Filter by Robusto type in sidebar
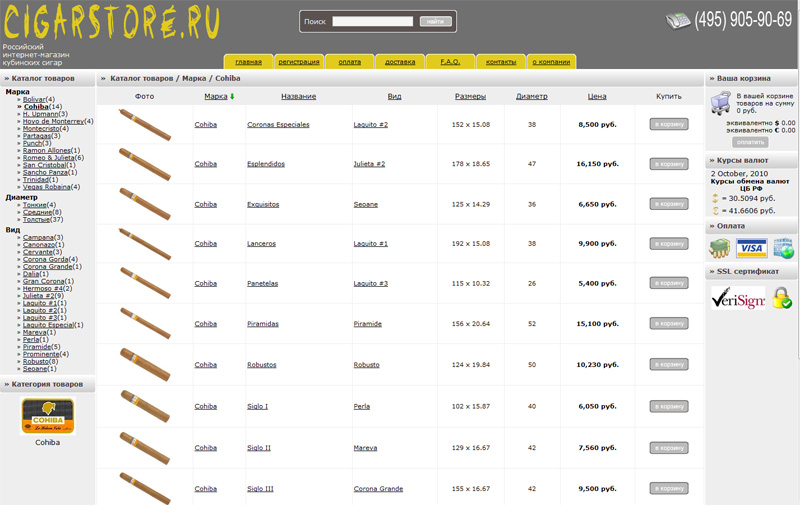Screen dimensions: 800x505 point(36,361)
